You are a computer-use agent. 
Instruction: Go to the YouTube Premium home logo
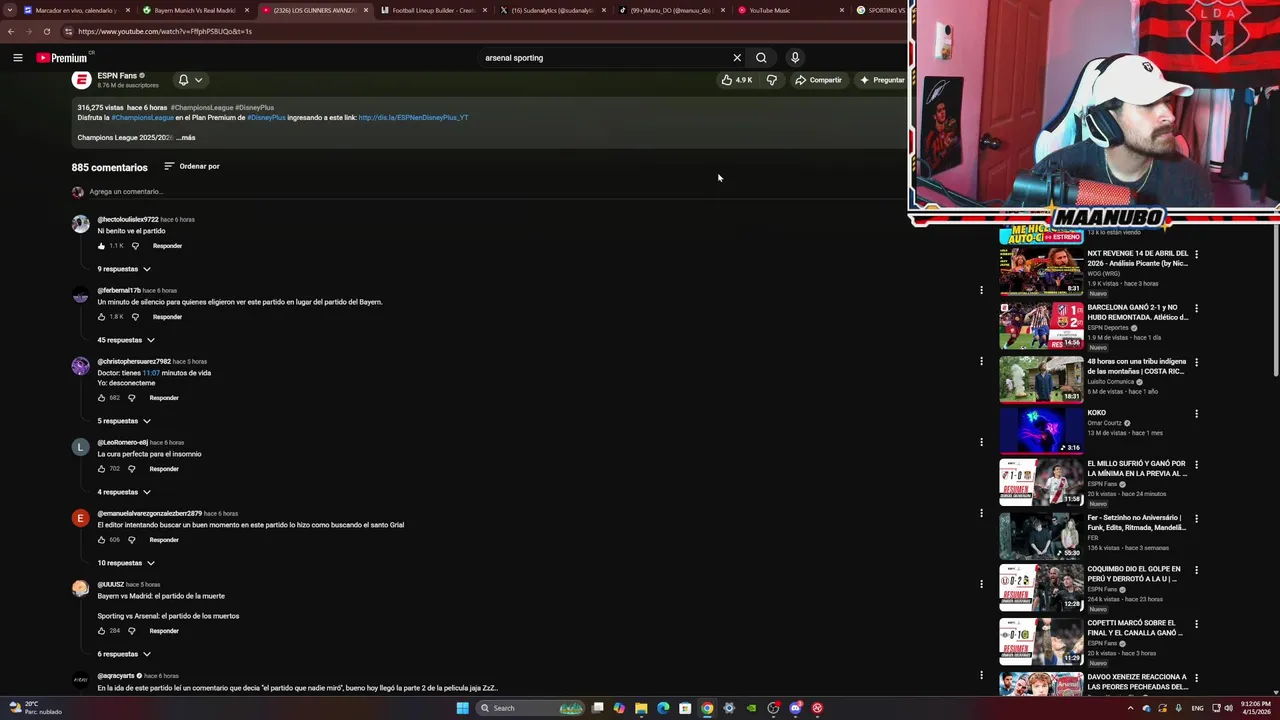pos(62,58)
